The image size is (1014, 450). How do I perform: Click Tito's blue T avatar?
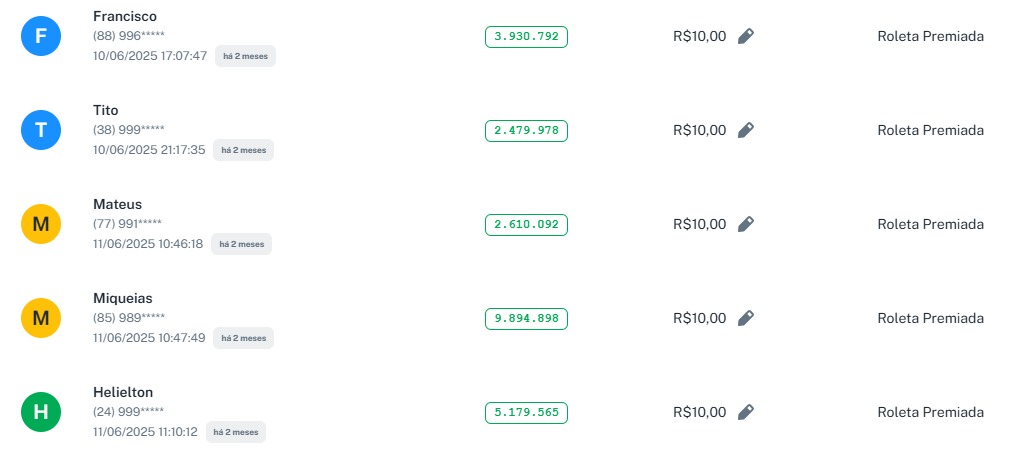pos(41,131)
